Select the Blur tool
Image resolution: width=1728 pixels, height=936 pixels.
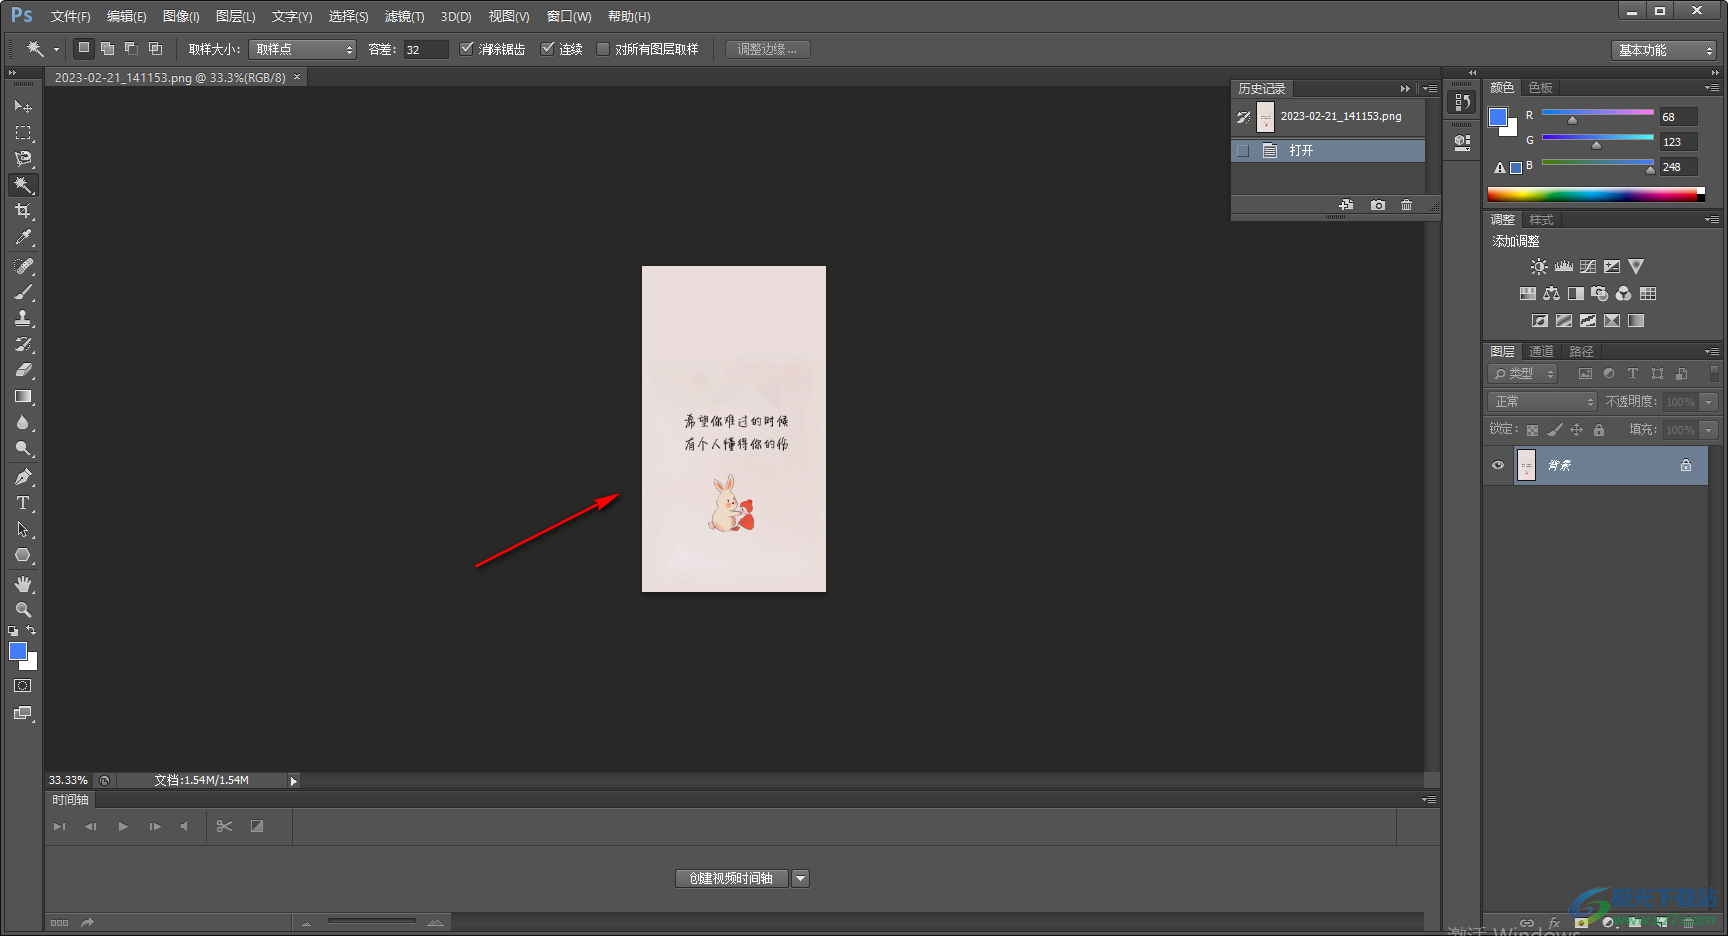click(23, 422)
